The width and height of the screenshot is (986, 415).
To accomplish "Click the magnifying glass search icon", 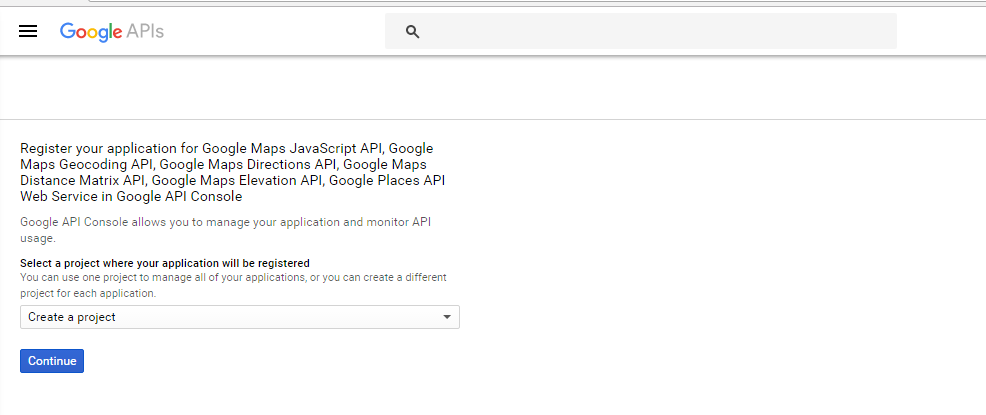I will point(413,31).
